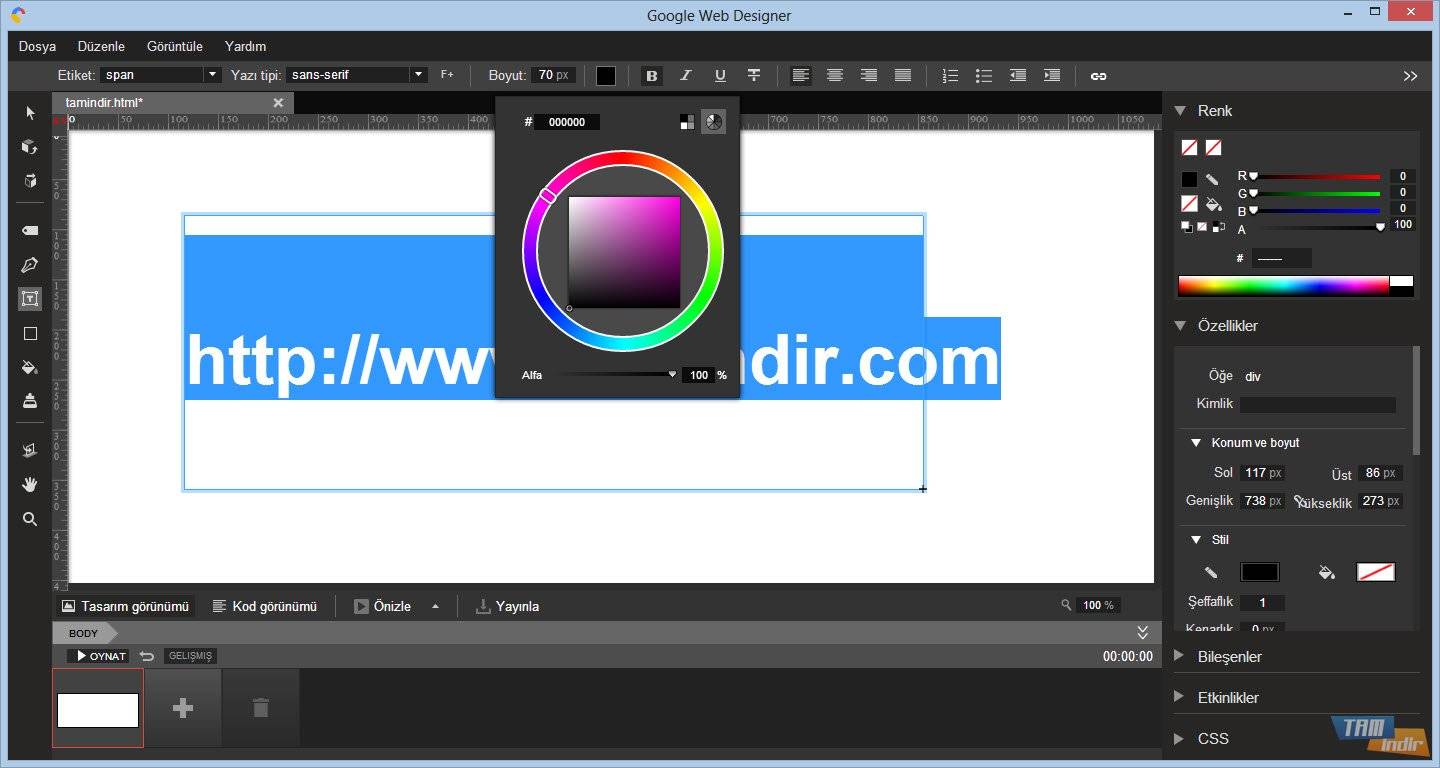Toggle bold text formatting
1440x768 pixels.
(x=652, y=76)
